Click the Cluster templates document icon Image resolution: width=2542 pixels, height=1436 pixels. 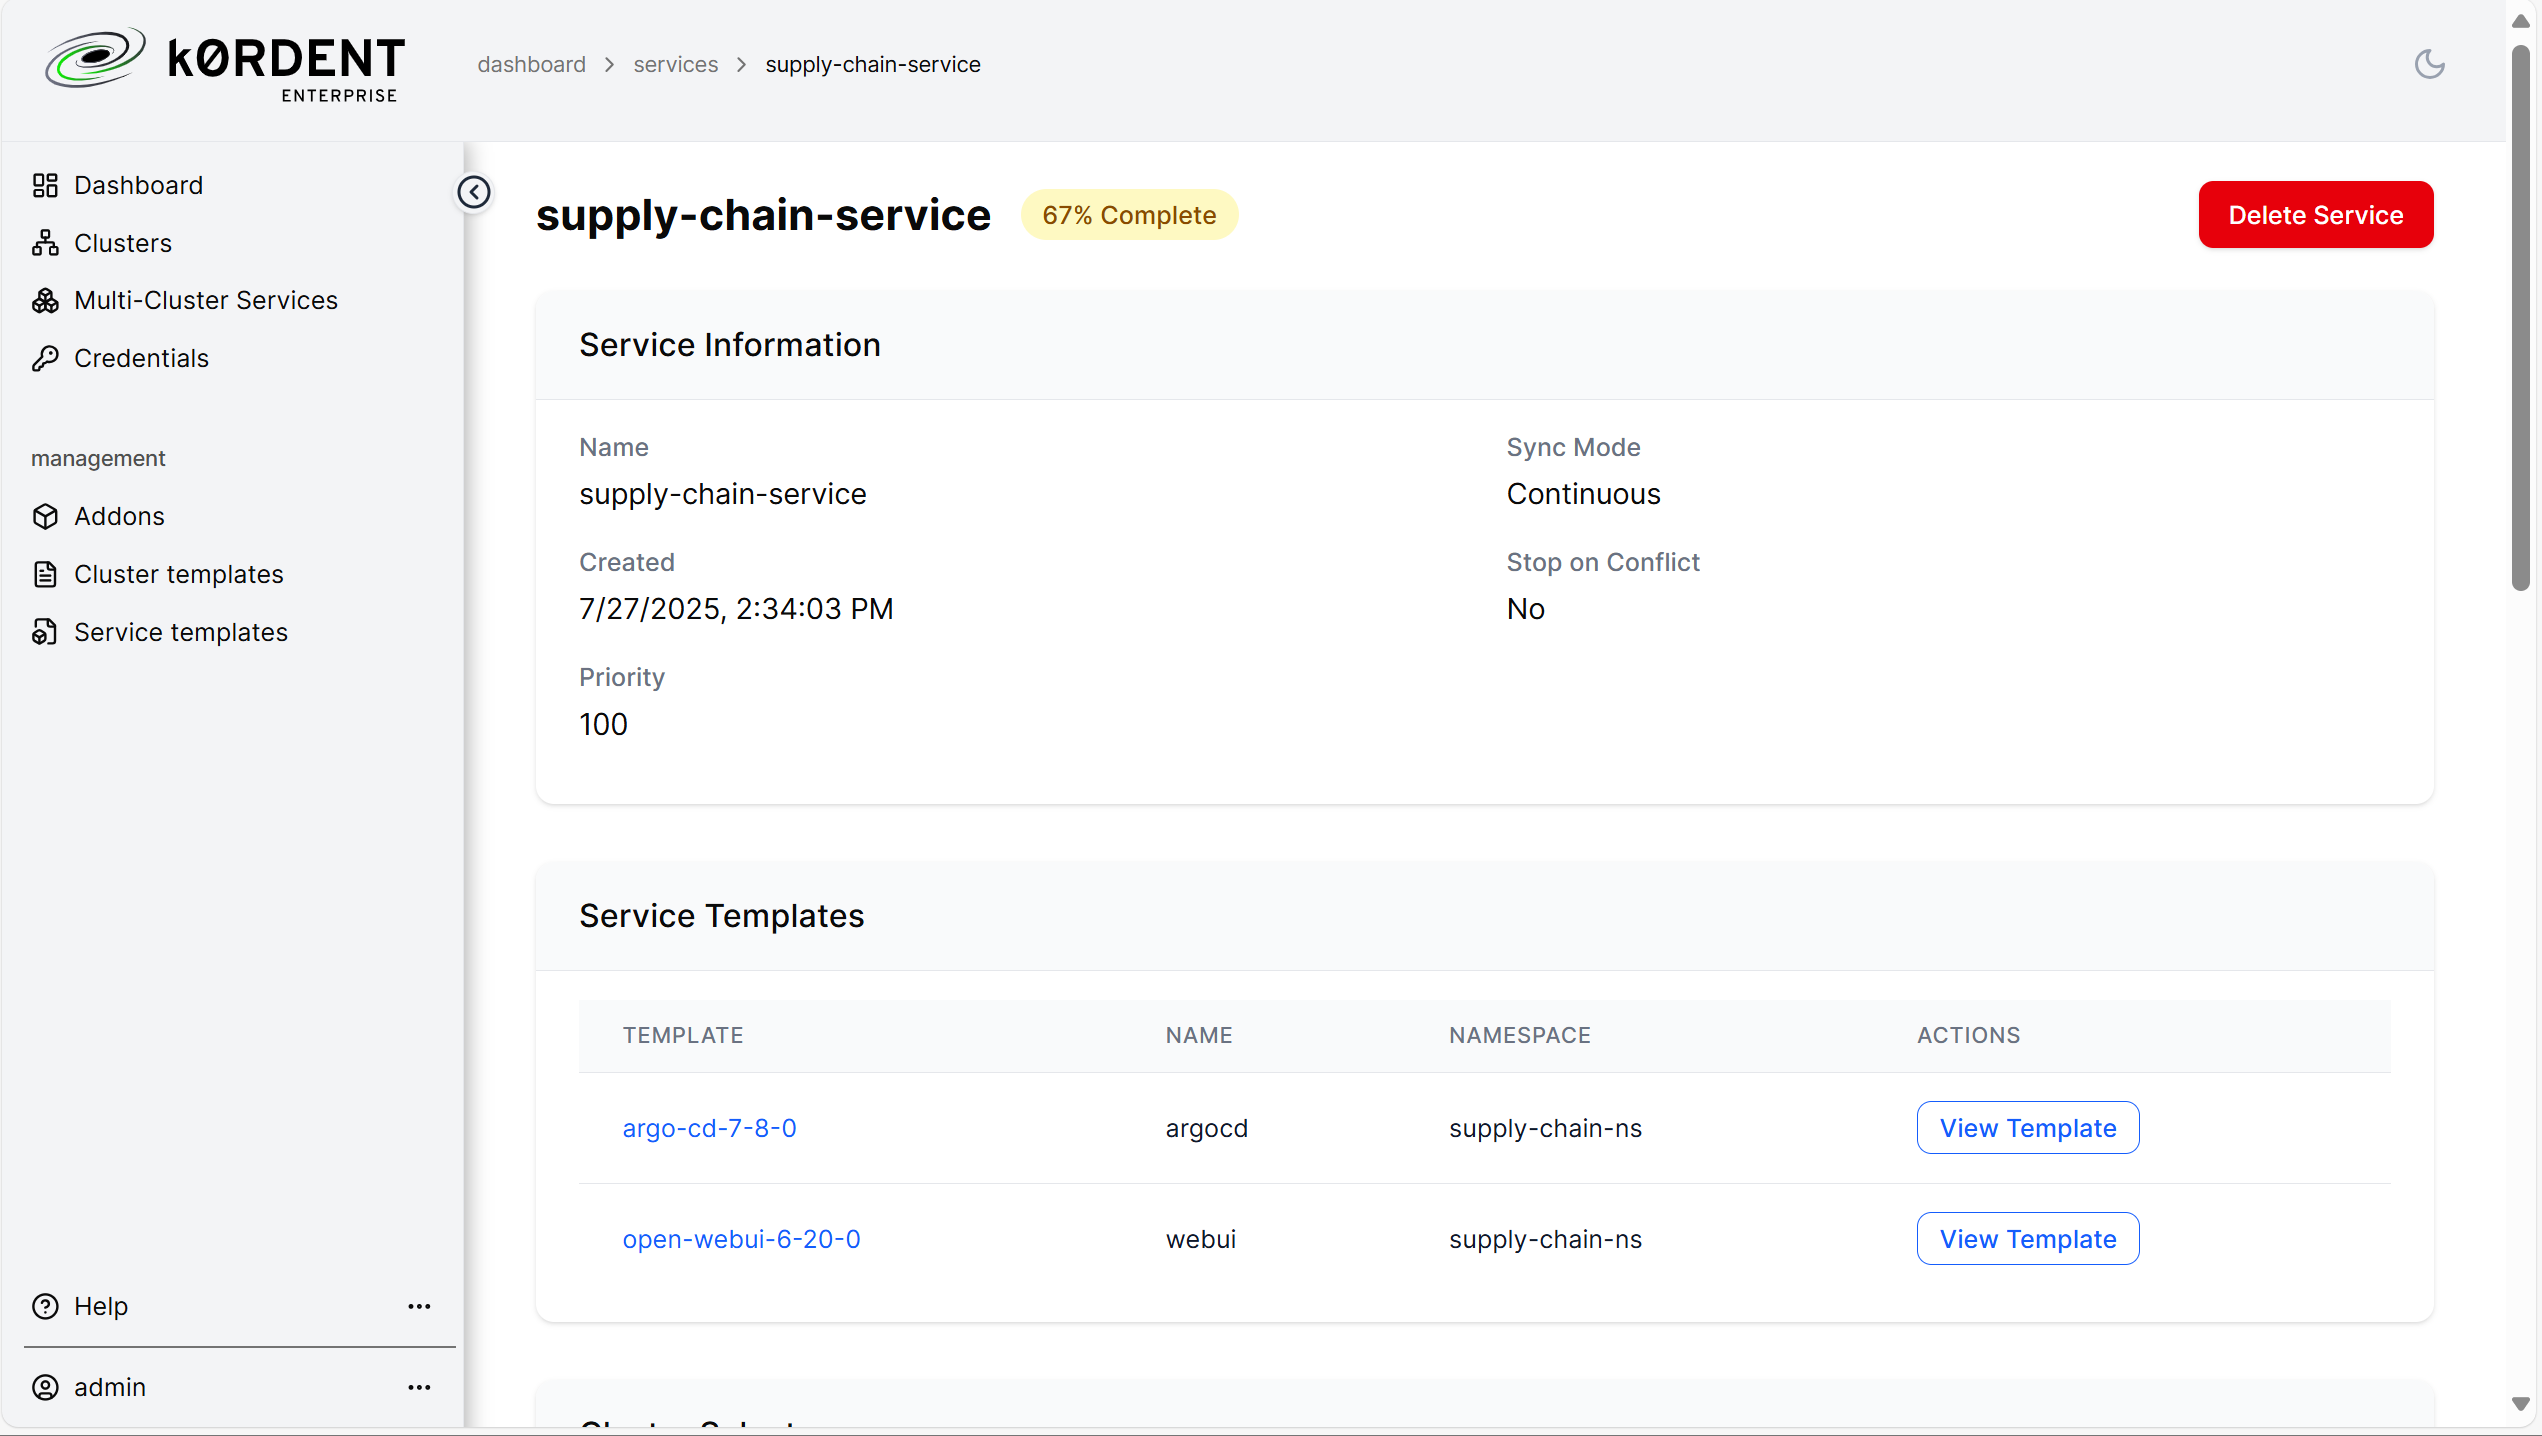coord(45,574)
